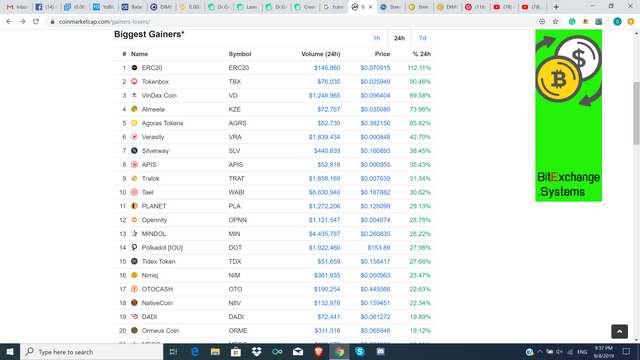This screenshot has width=640, height=360.
Task: Open Dropbox from the taskbar
Action: pos(256,352)
